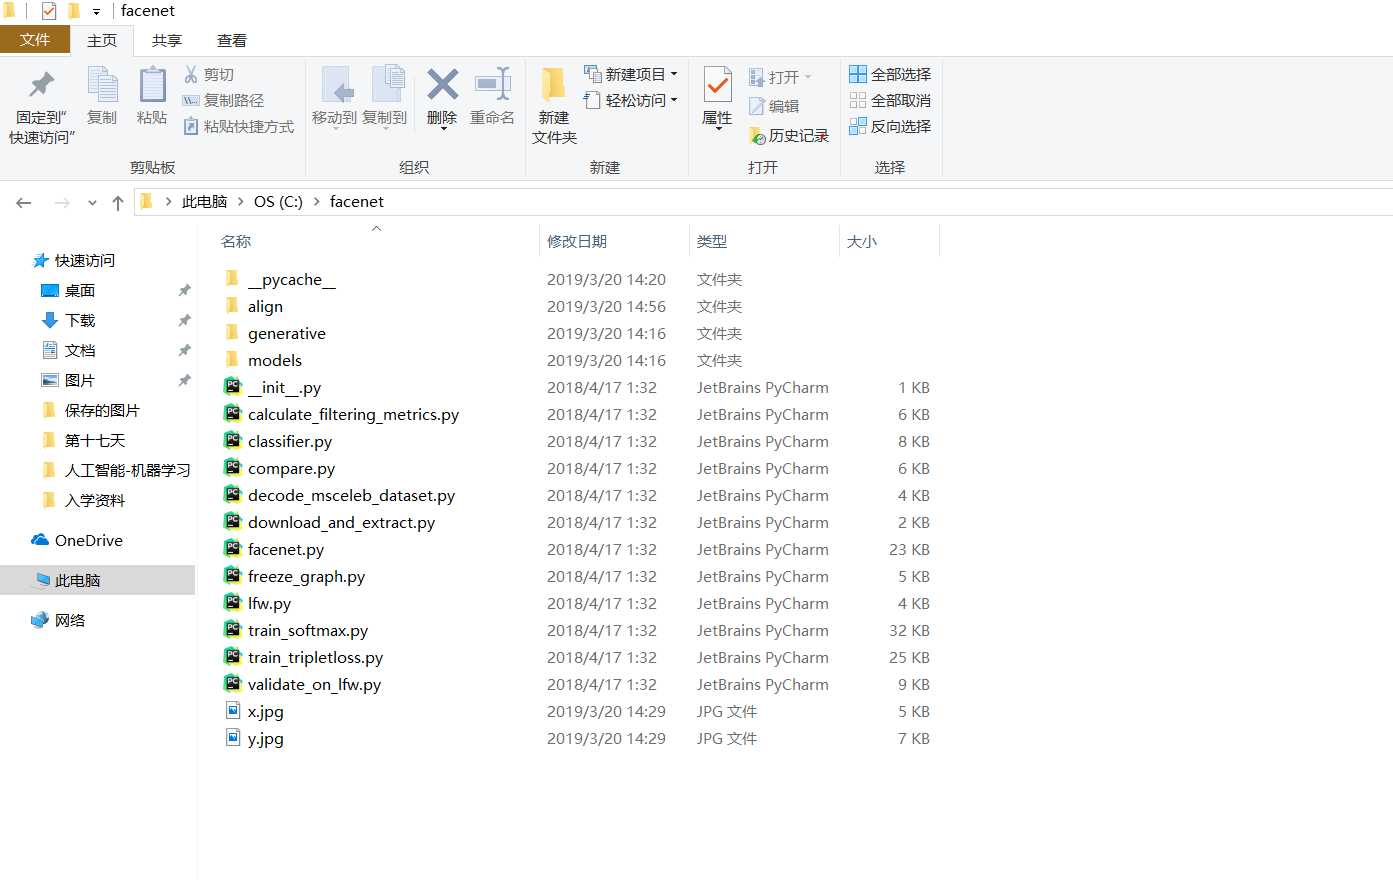Select Desktop (桌面) in sidebar
The width and height of the screenshot is (1393, 880).
tap(80, 290)
